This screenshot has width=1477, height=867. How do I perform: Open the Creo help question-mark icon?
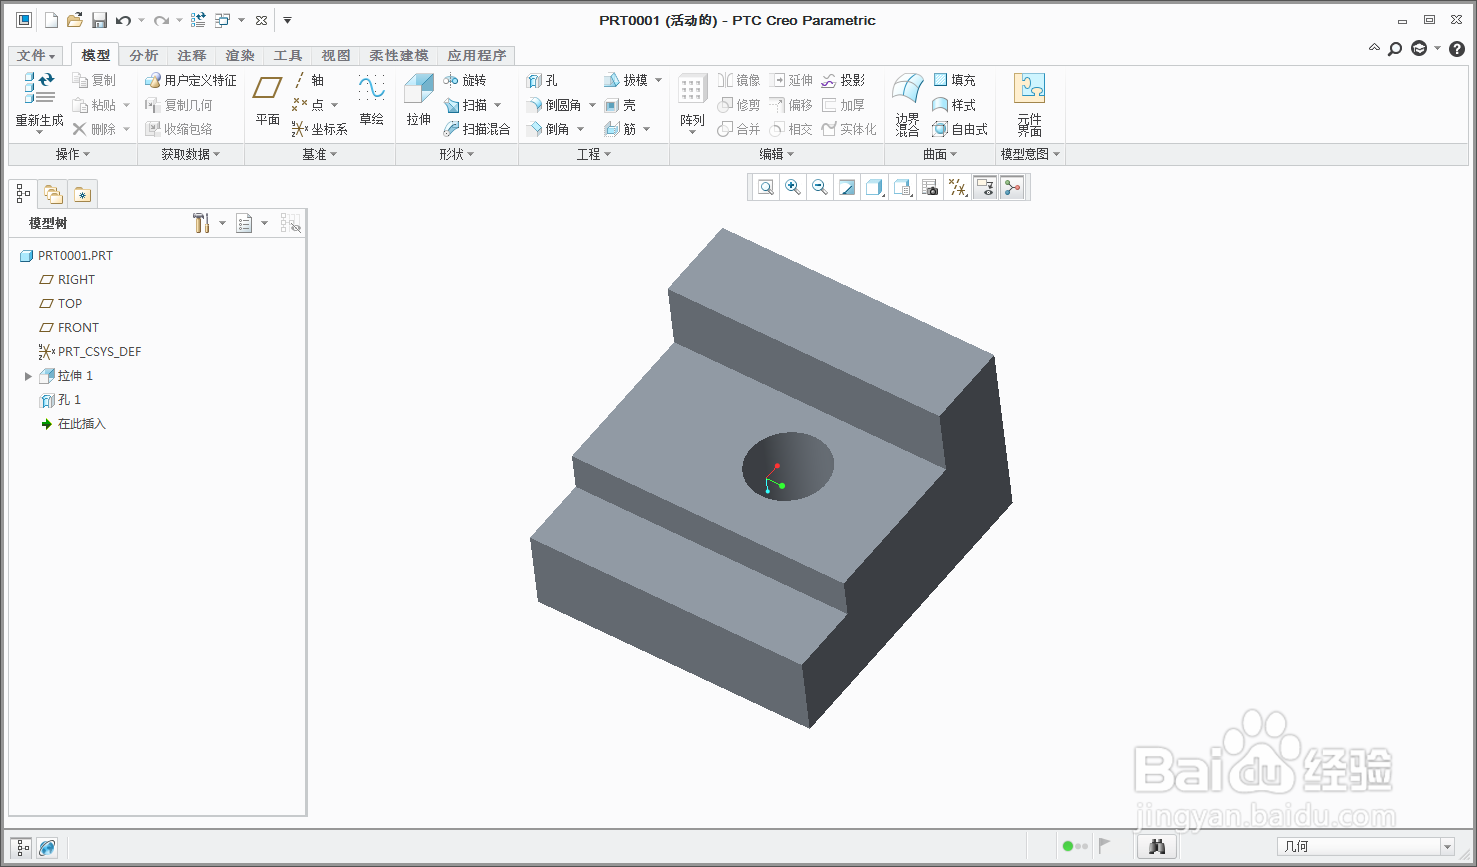(x=1456, y=48)
